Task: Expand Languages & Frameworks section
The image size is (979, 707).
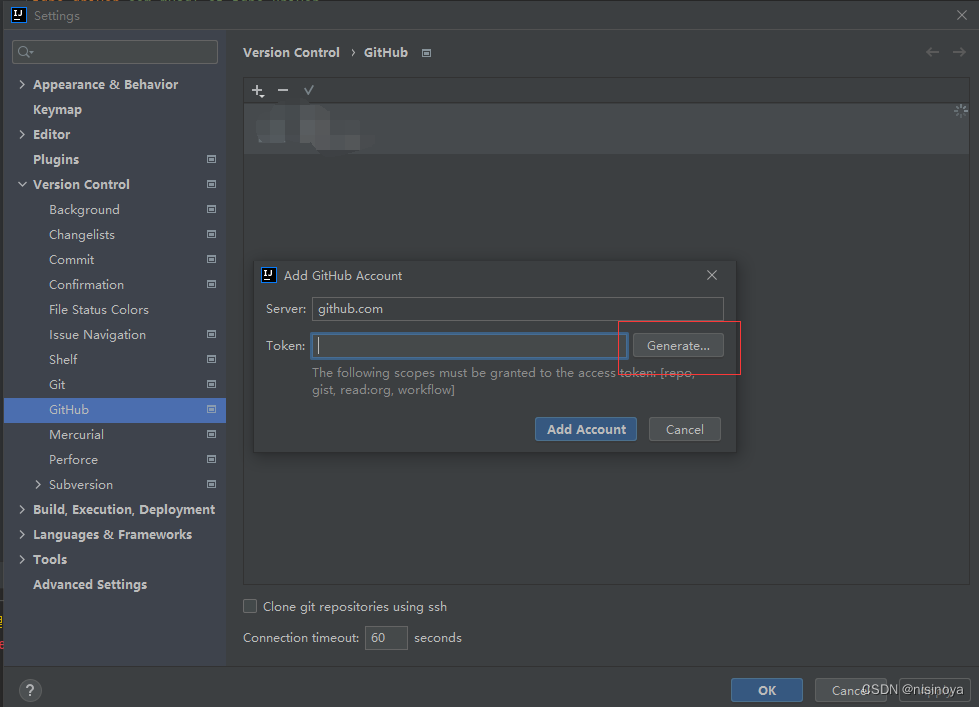Action: [22, 534]
